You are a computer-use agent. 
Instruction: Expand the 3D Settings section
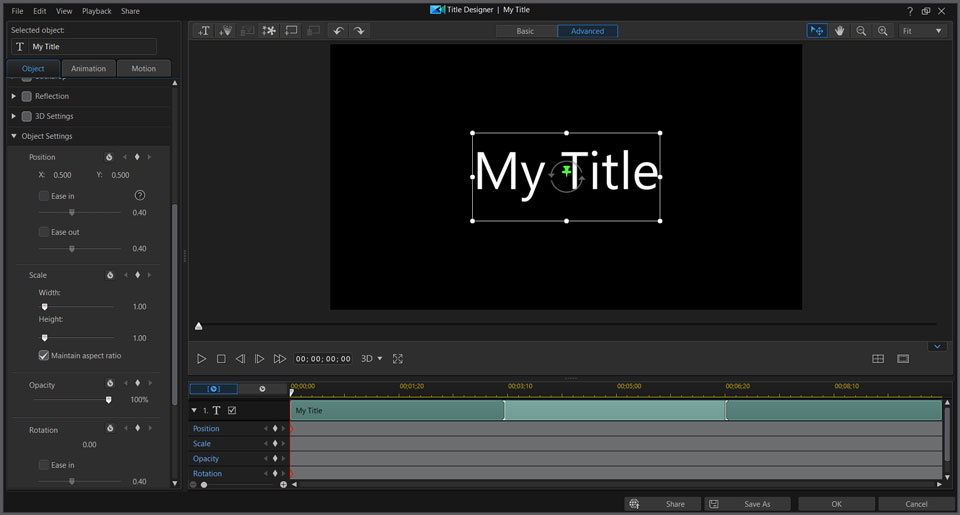point(14,116)
